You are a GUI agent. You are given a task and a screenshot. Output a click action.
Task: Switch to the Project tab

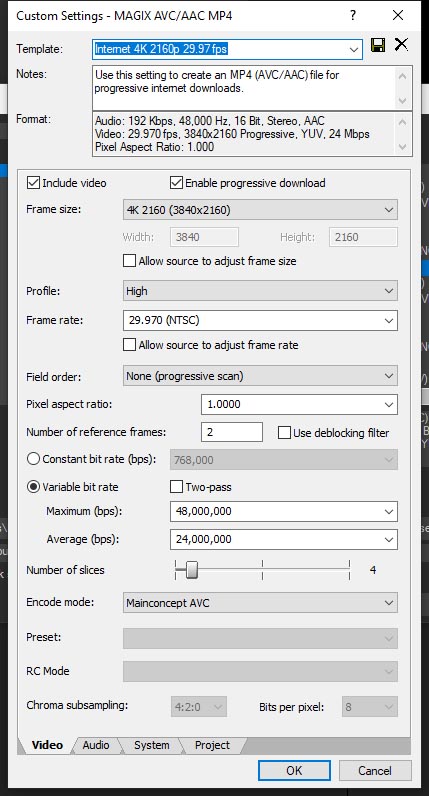(x=212, y=745)
